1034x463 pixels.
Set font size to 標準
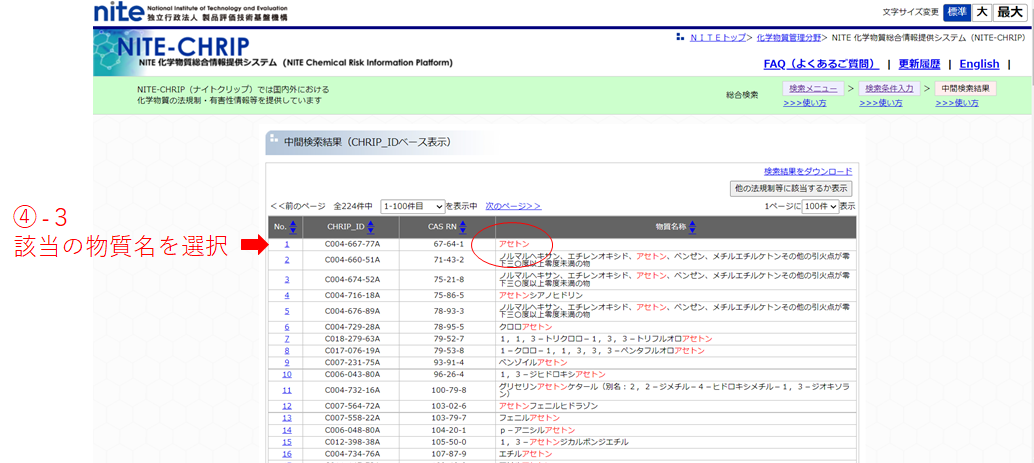(958, 13)
